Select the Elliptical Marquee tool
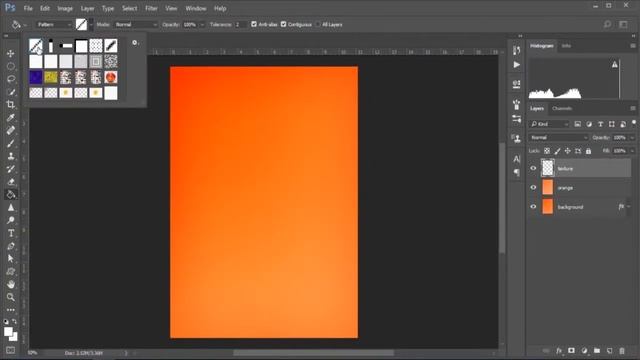Screen dimensions: 640x360 (x=11, y=66)
